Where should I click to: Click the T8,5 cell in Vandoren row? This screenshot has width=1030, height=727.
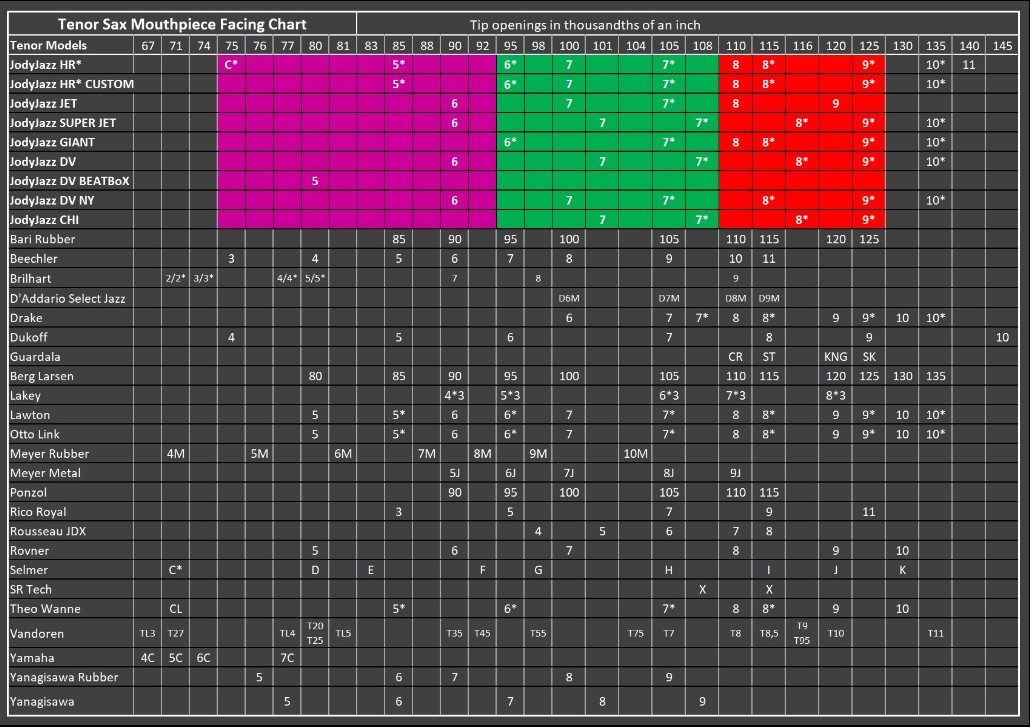tap(769, 633)
